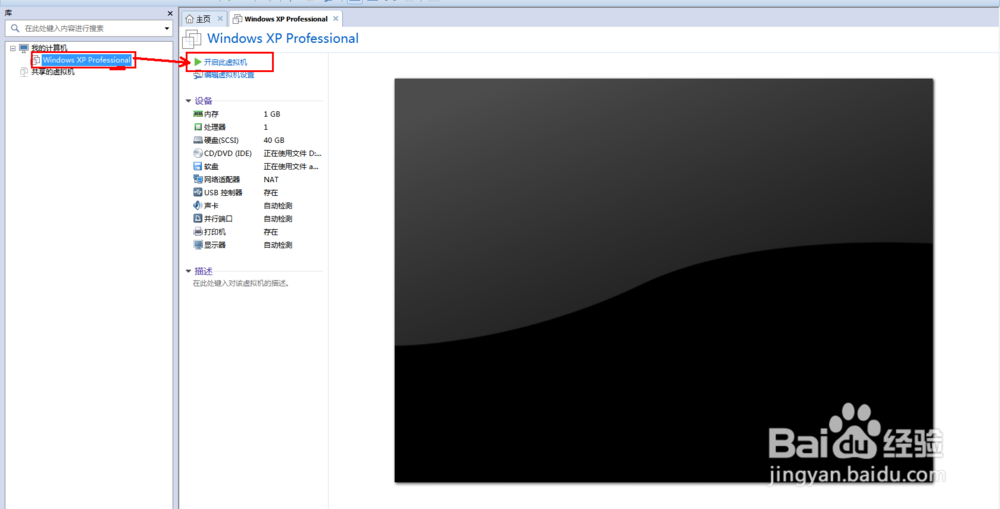This screenshot has height=509, width=1000.
Task: Click the display (显示器) device icon
Action: click(x=198, y=244)
